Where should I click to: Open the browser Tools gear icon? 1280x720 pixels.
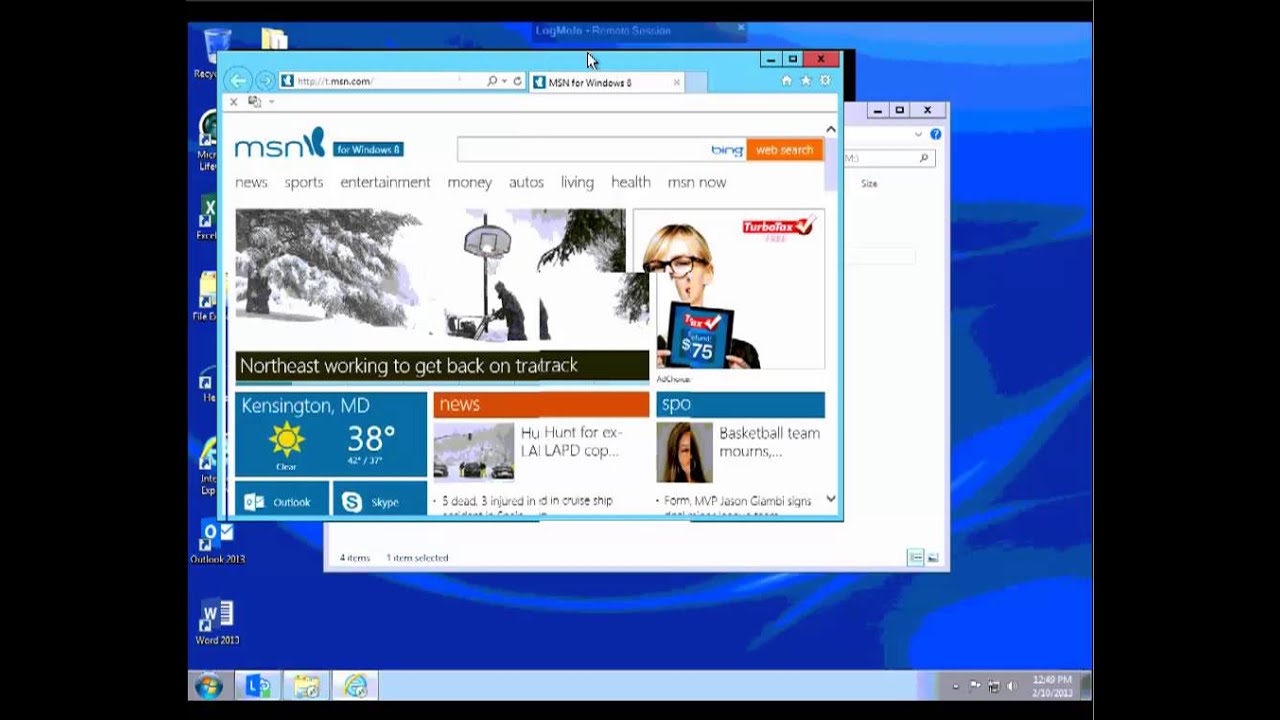[825, 81]
